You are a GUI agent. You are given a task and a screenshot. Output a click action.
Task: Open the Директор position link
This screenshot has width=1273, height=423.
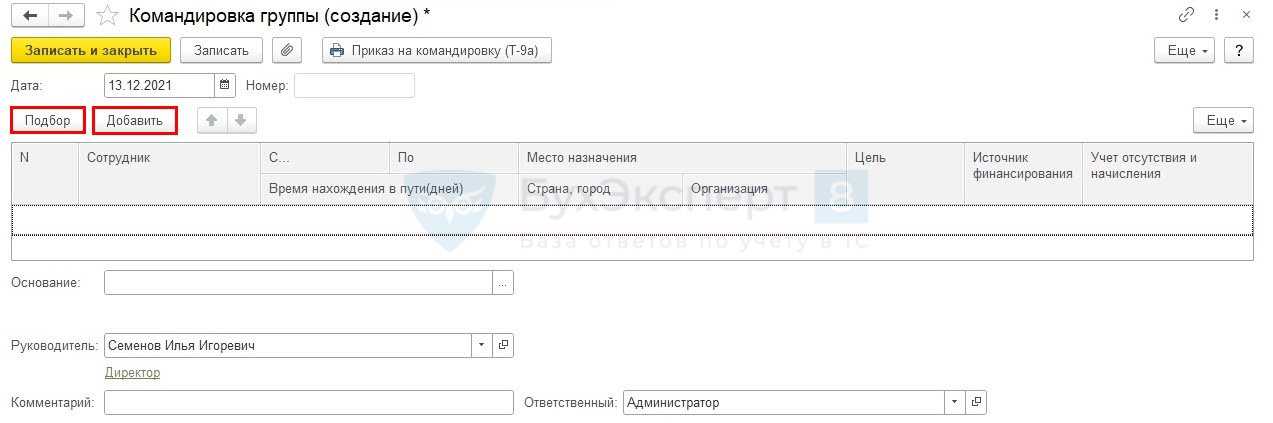pos(132,372)
